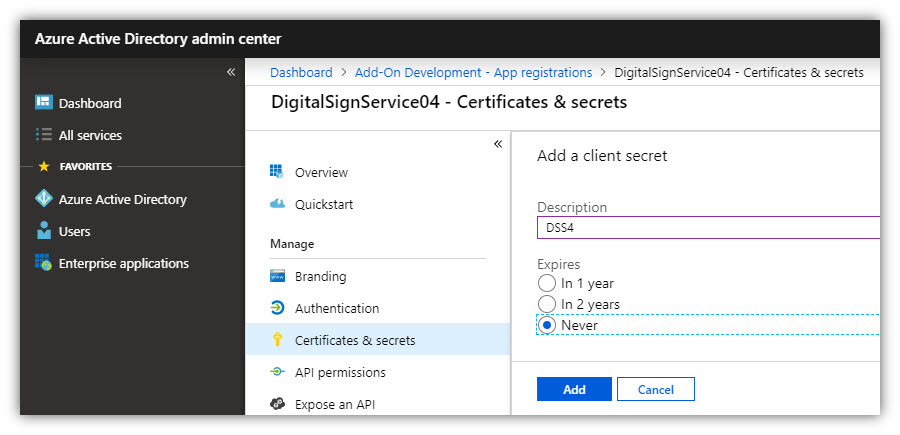Click the Enterprise applications grid icon

[x=44, y=263]
